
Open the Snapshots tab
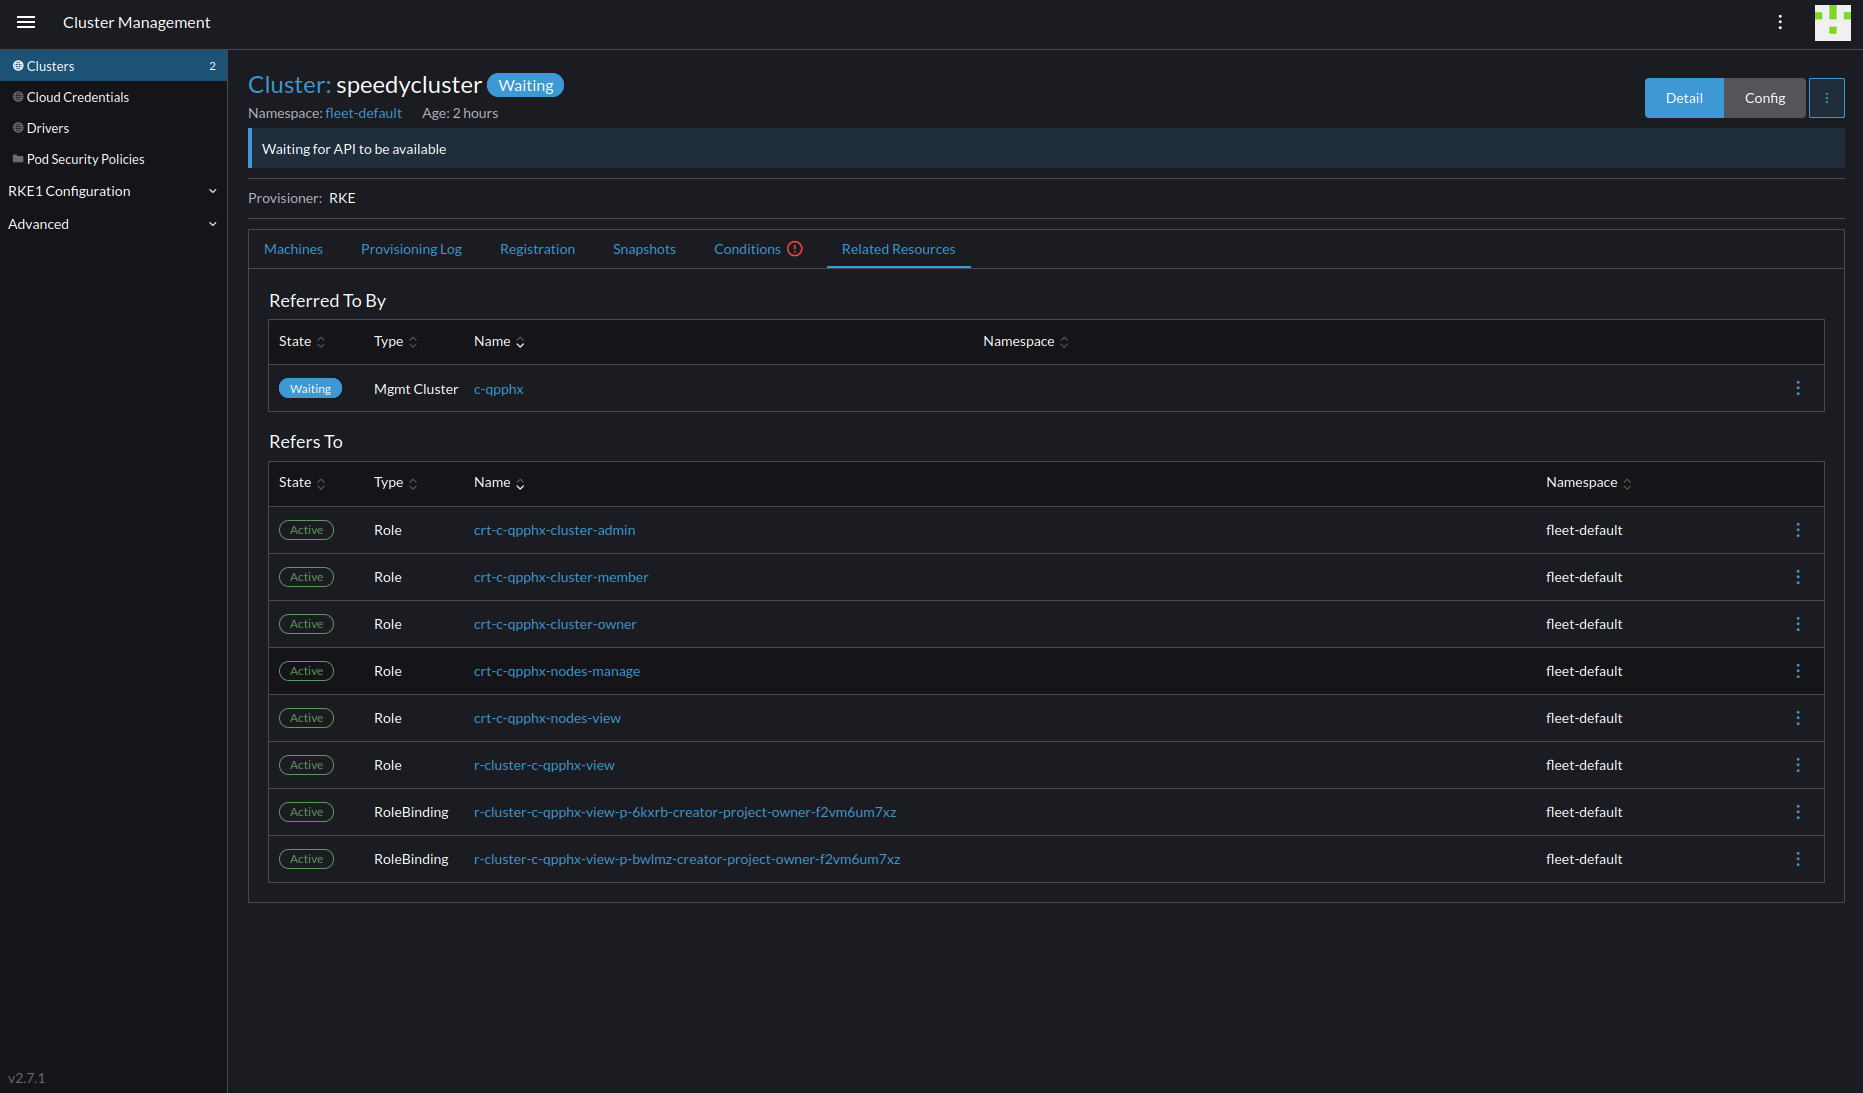coord(644,248)
